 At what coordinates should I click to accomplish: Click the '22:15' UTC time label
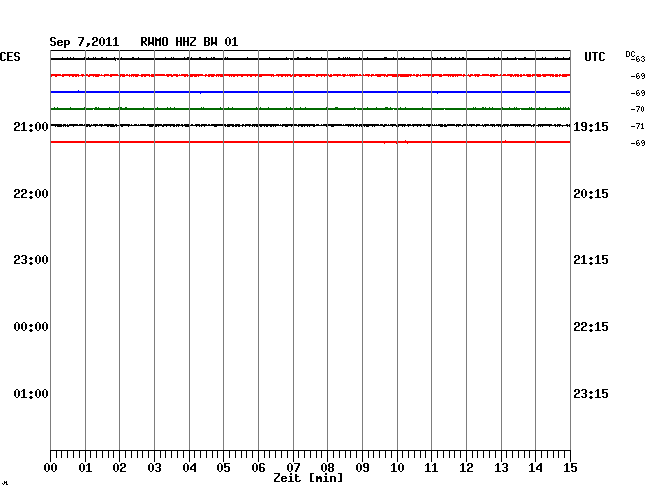pos(591,327)
